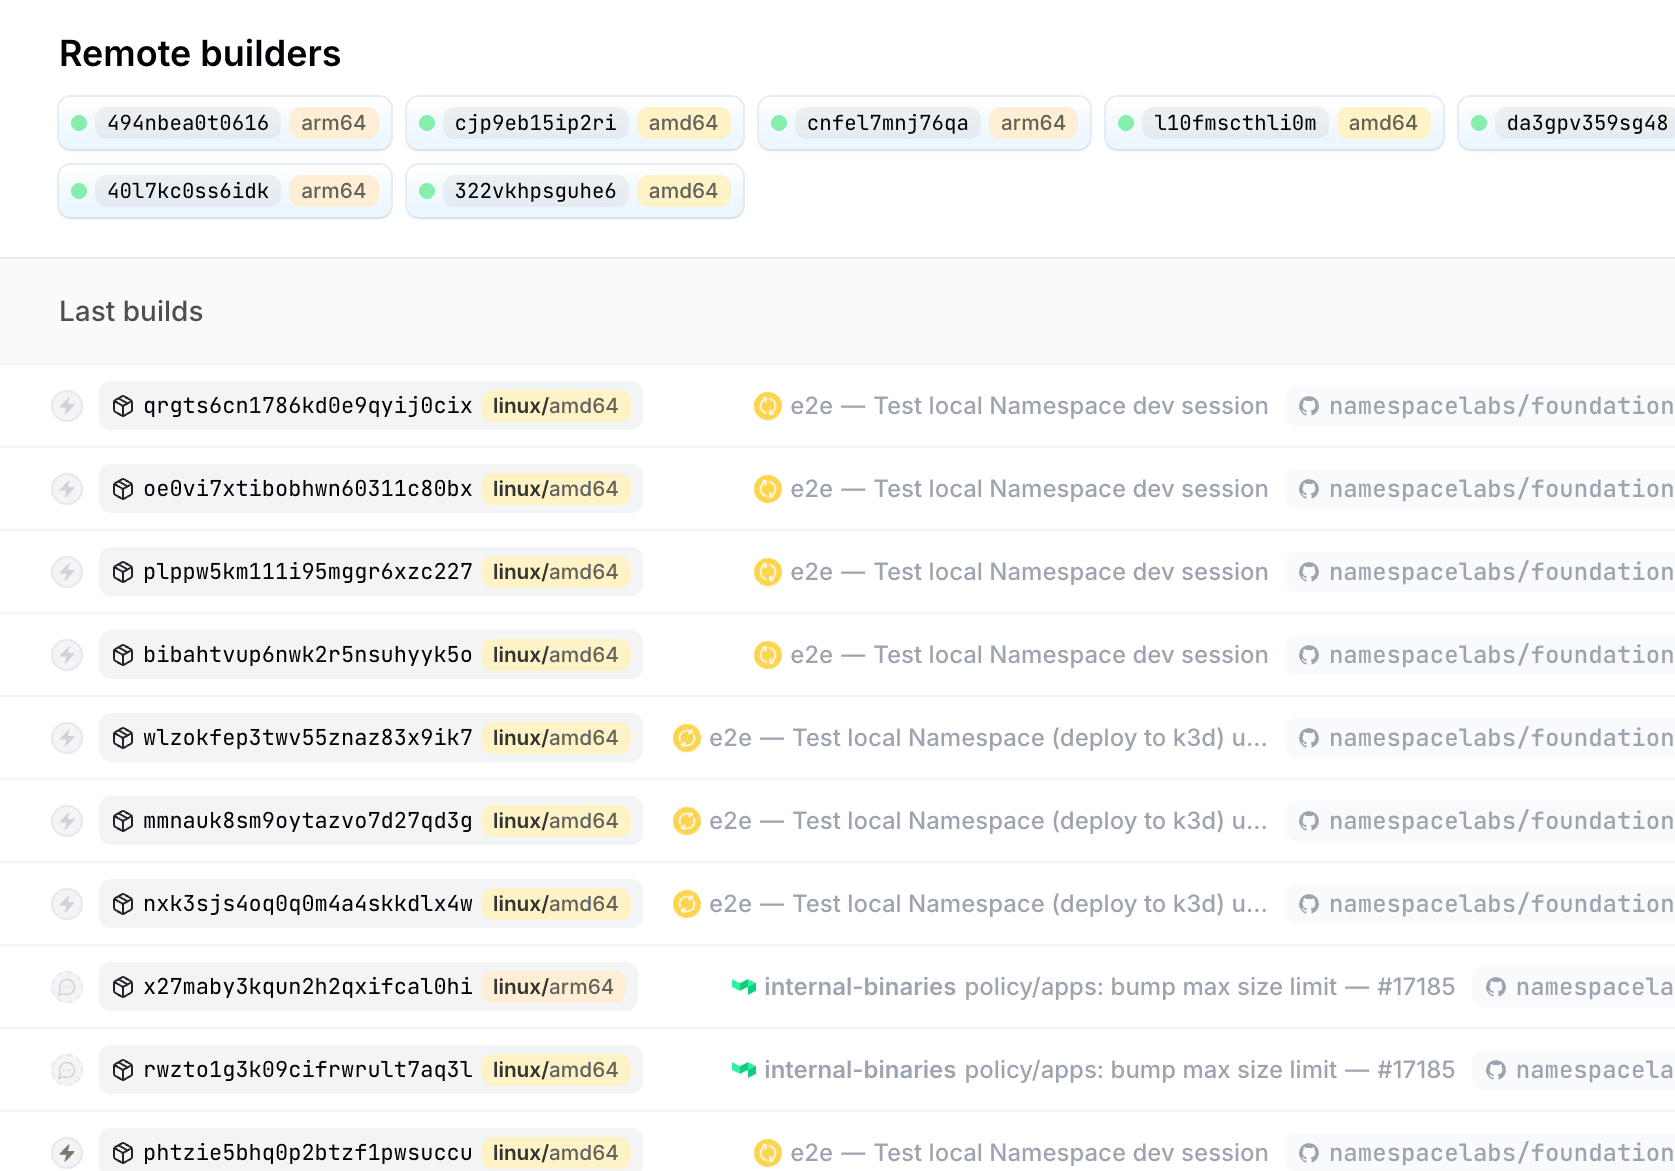Viewport: 1675px width, 1171px height.
Task: Click package cube icon of qrgts6cn1786kd0e9qyij0cix
Action: pyautogui.click(x=123, y=406)
